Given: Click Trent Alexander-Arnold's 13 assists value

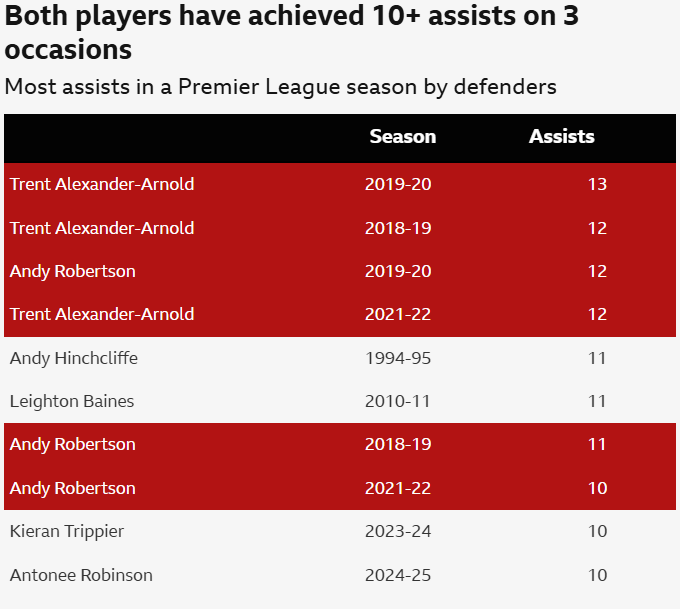Looking at the screenshot, I should click(x=597, y=184).
